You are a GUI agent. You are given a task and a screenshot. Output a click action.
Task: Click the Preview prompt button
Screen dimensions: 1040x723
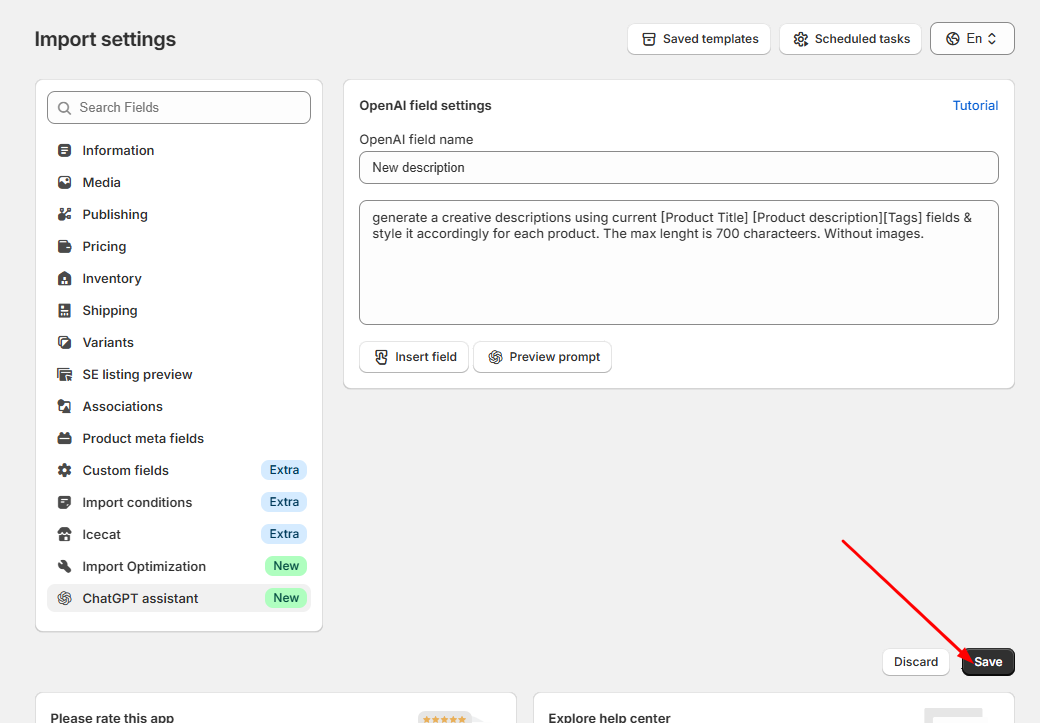point(543,358)
